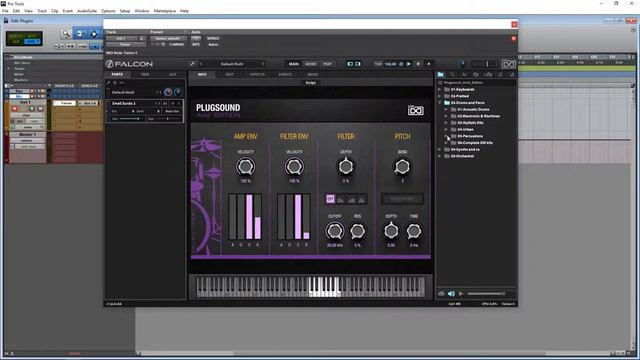Toggle the browser preview speaker icon
This screenshot has width=640, height=360.
pos(451,293)
